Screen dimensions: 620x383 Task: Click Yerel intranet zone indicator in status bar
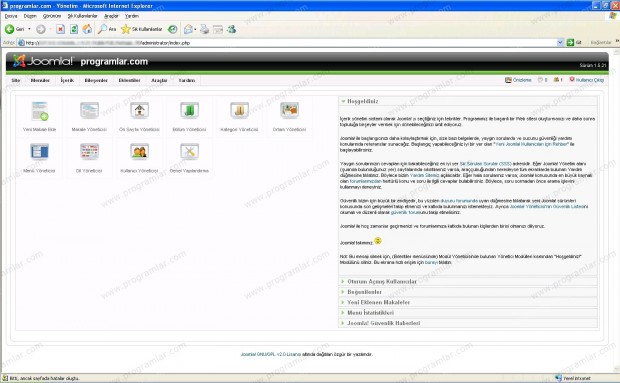click(x=573, y=378)
